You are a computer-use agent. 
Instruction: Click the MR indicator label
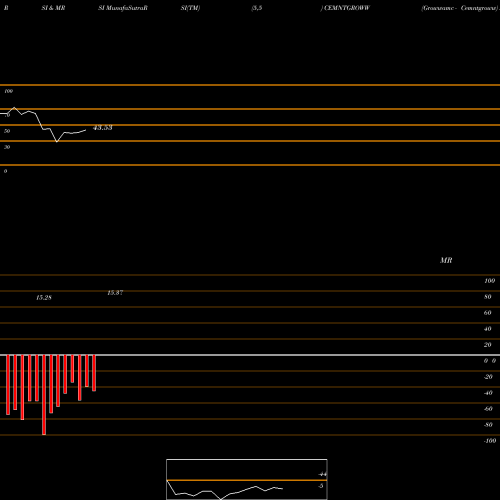(446, 260)
